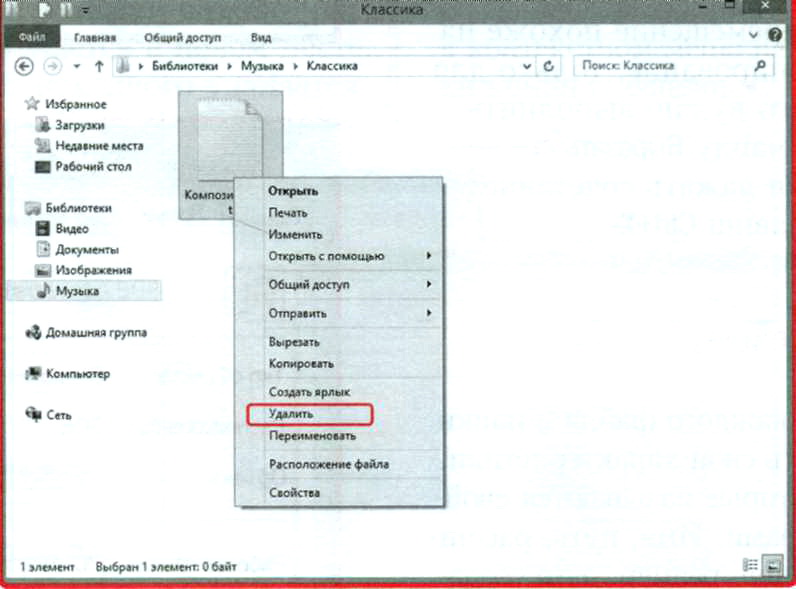This screenshot has width=796, height=589.
Task: Open the Компьютер node
Action: click(x=77, y=373)
